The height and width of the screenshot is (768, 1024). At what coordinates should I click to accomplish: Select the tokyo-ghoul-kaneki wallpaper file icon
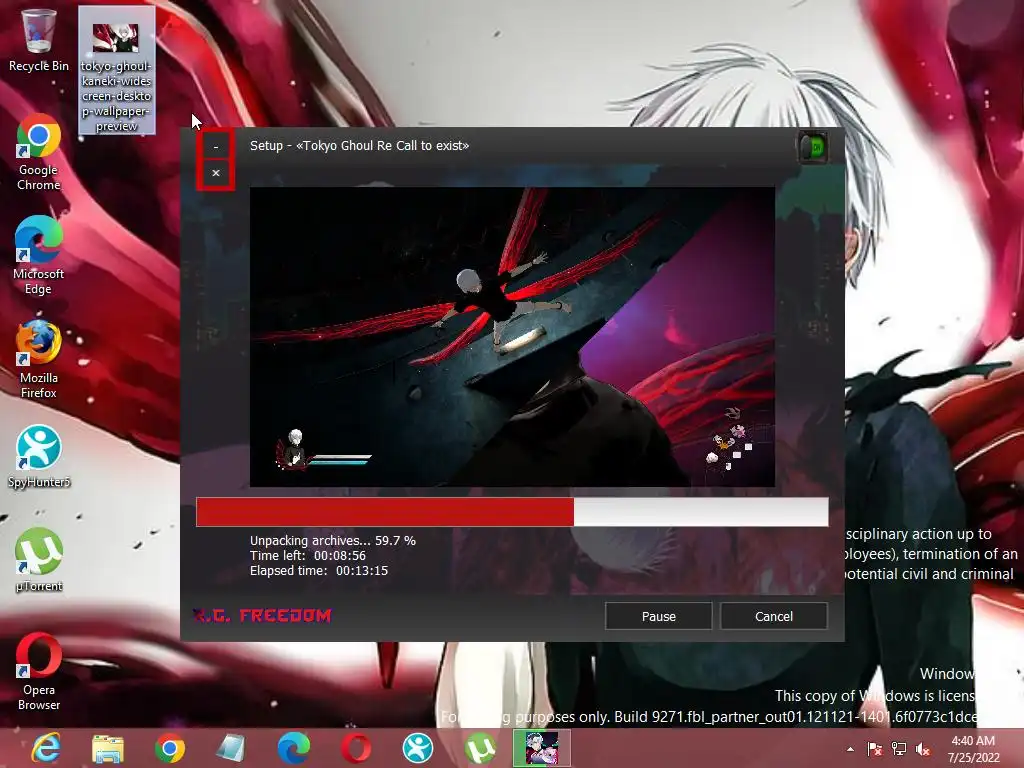116,71
